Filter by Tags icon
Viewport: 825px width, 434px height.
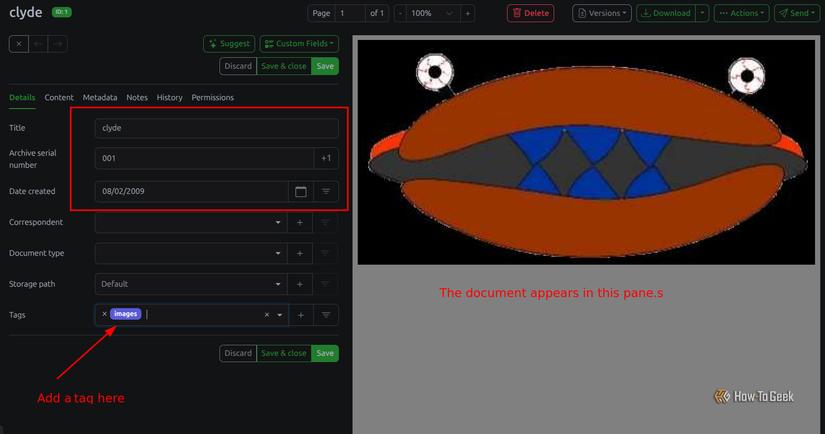(x=326, y=315)
